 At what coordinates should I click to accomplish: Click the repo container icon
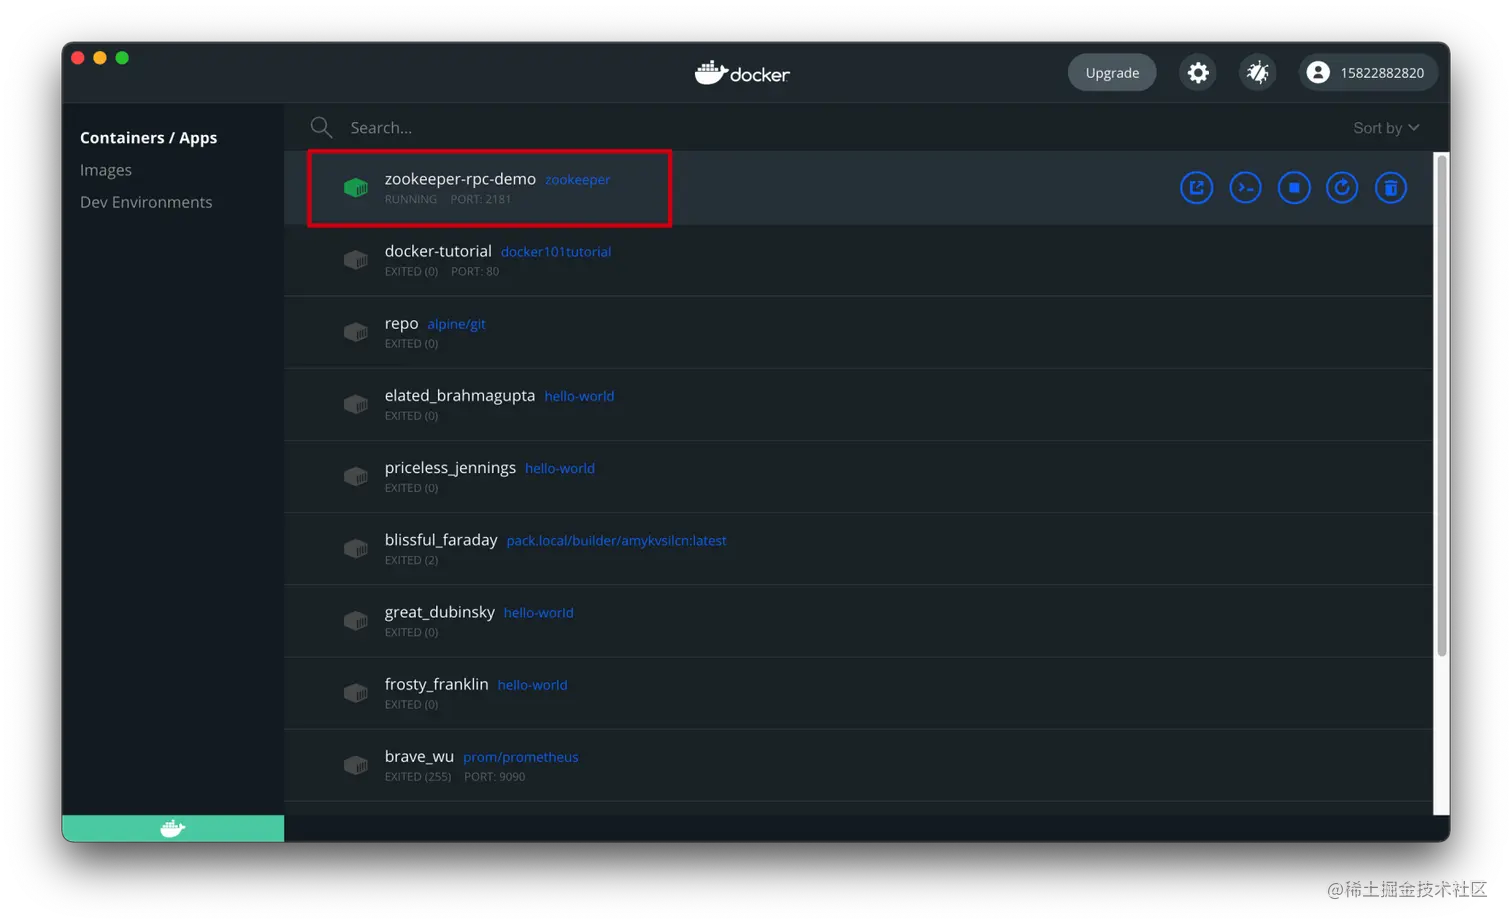click(356, 332)
